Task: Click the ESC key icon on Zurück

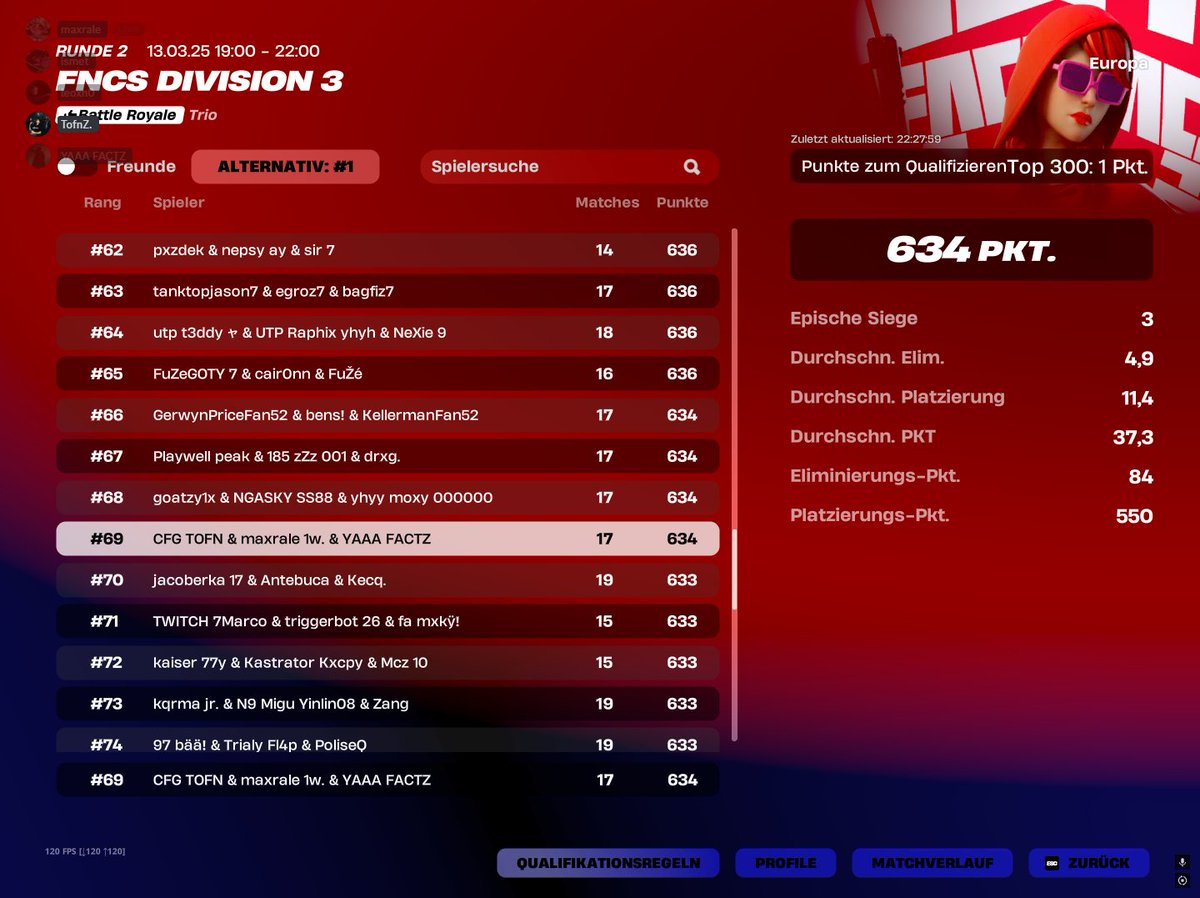Action: pos(1052,863)
